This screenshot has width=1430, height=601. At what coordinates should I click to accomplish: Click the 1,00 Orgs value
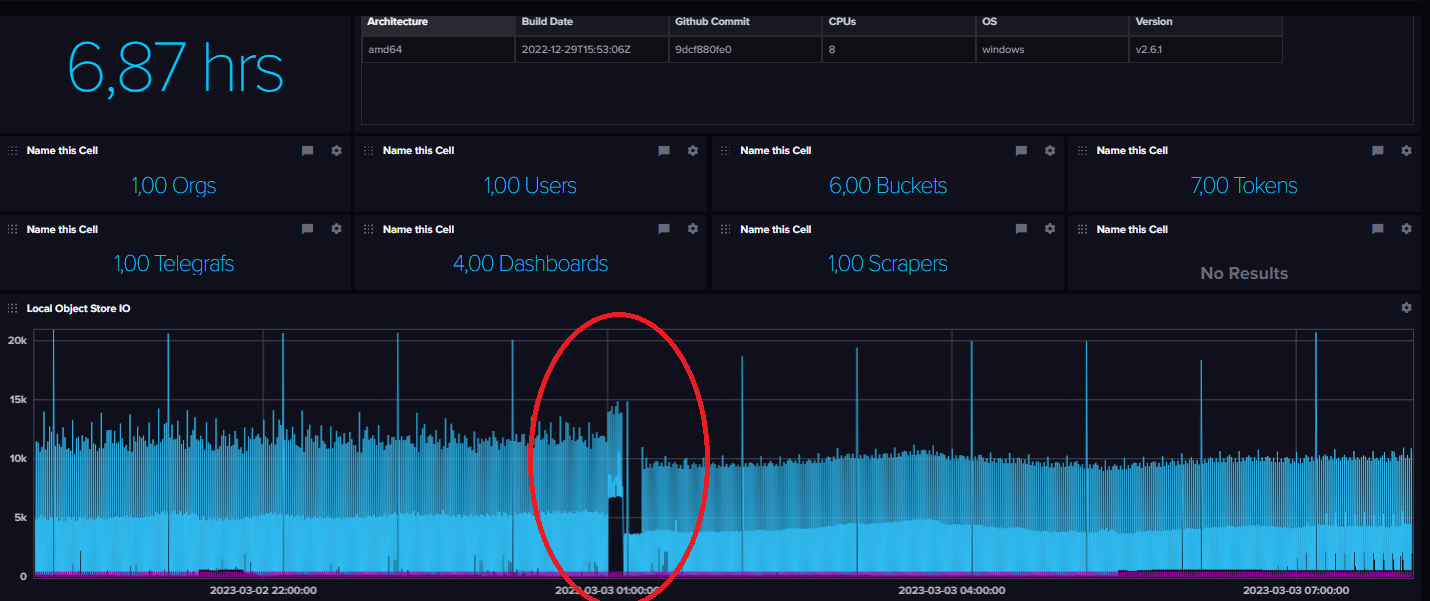click(174, 185)
